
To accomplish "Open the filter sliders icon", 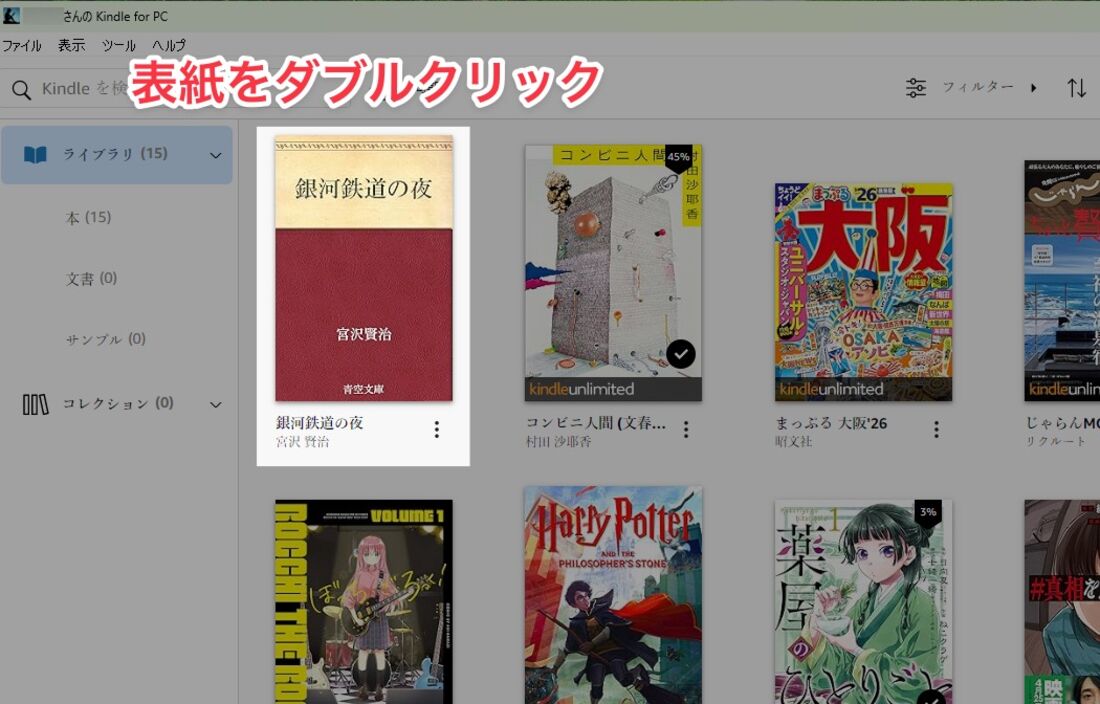I will click(x=915, y=88).
